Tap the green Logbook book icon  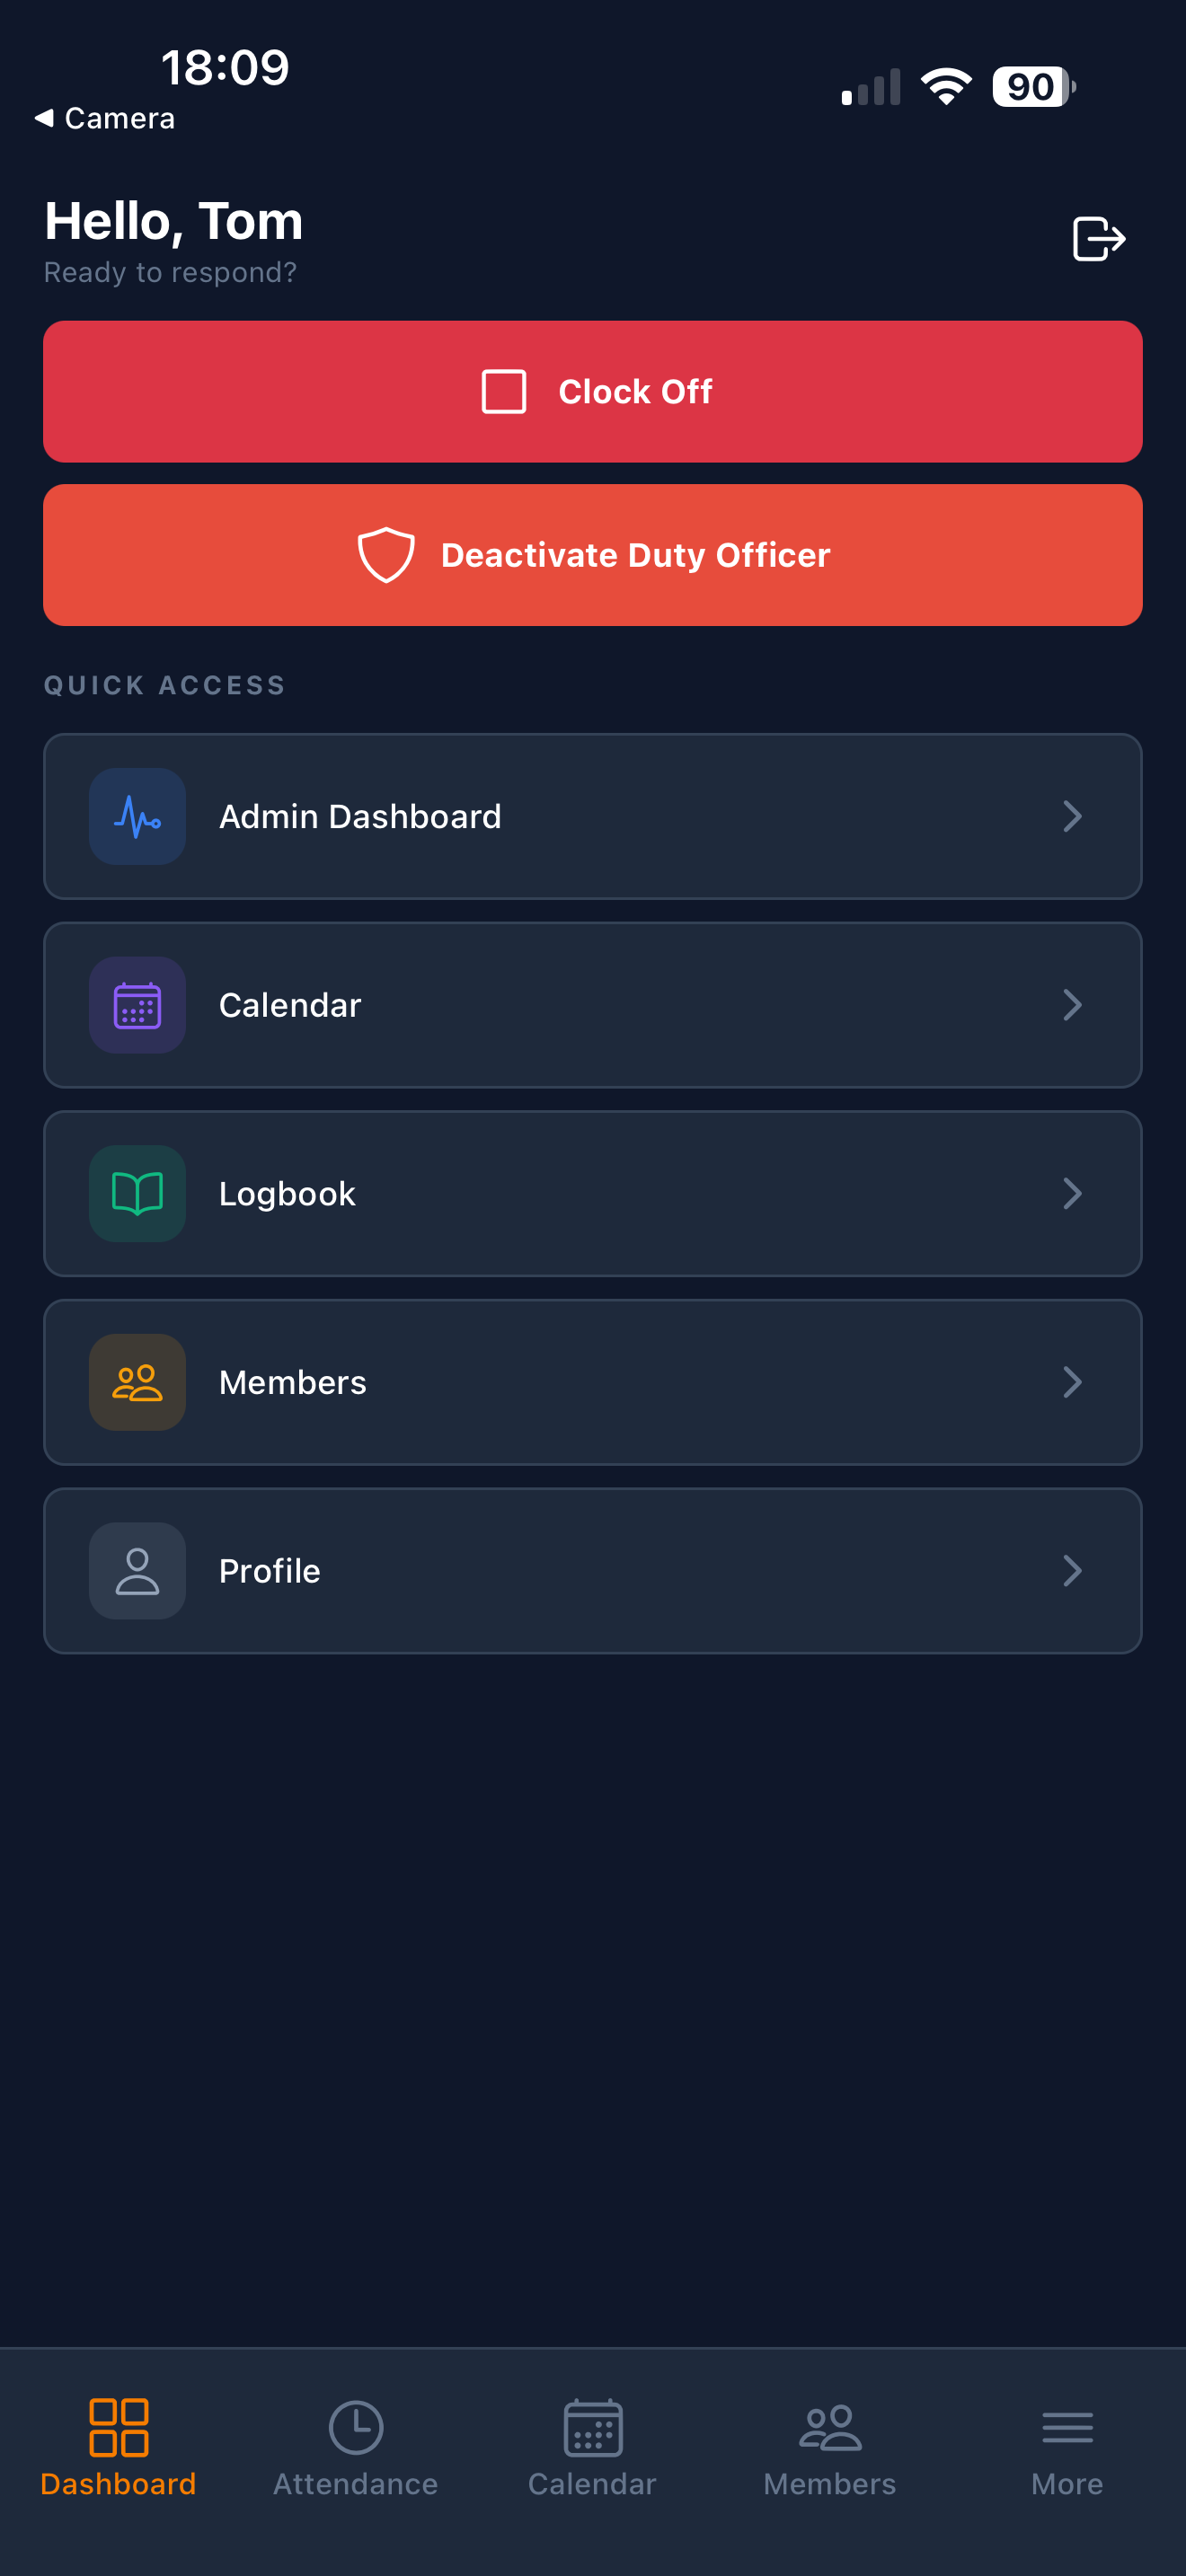138,1193
